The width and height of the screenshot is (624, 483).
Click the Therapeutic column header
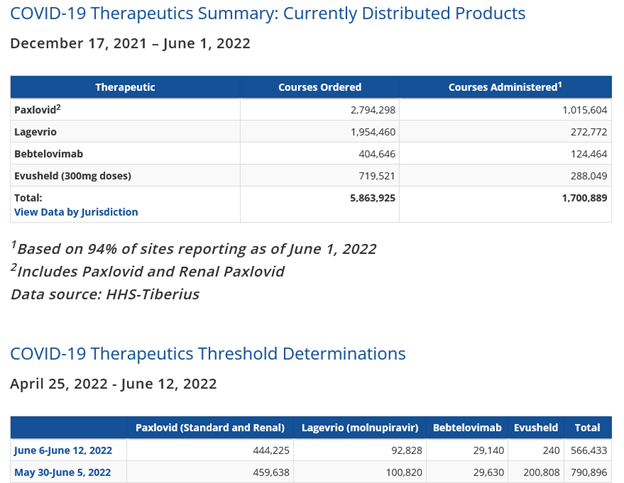pos(125,87)
